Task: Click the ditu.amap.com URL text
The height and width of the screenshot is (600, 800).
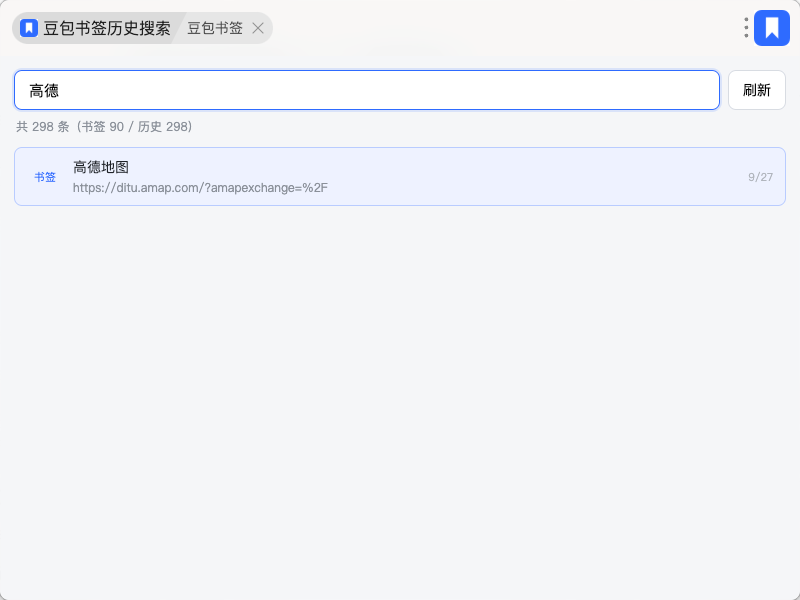Action: 200,188
